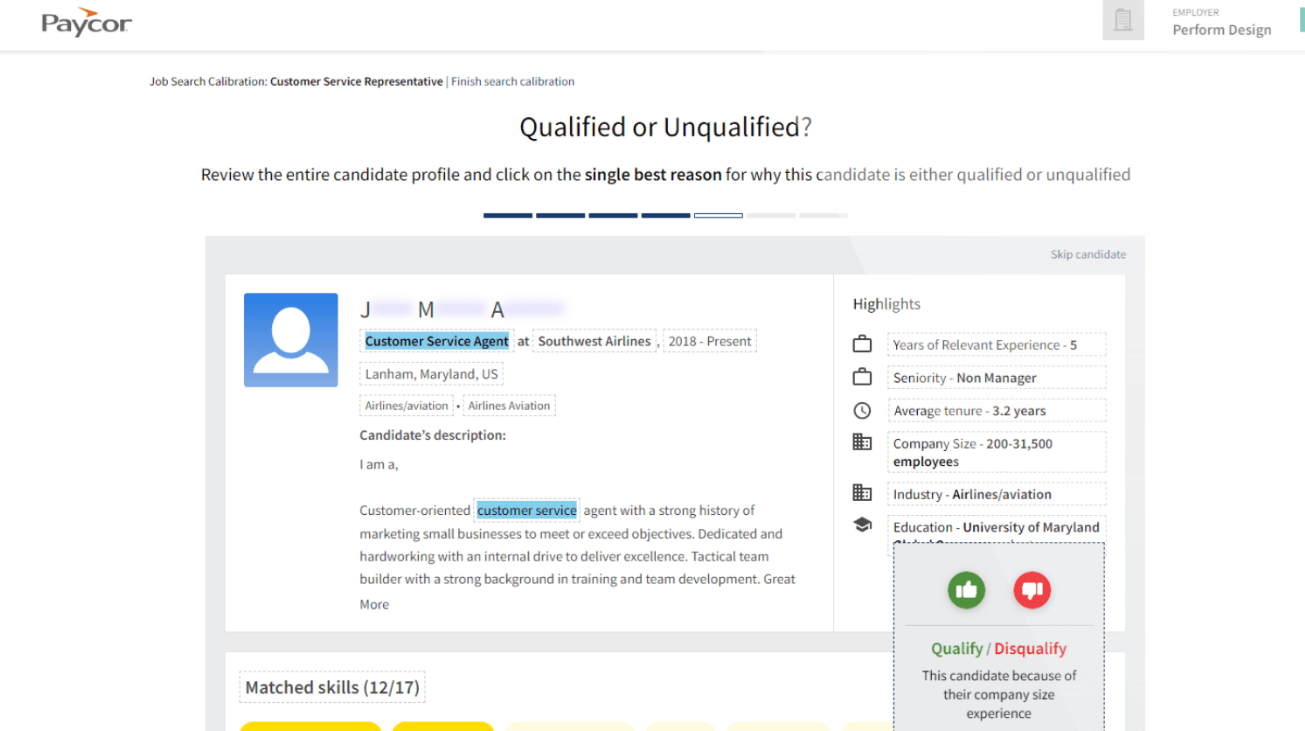
Task: Click the red thumbs-down Disqualify icon
Action: 1032,590
